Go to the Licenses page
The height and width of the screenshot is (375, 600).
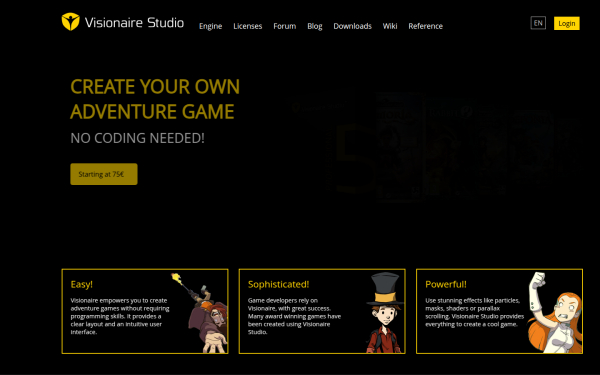click(x=248, y=26)
